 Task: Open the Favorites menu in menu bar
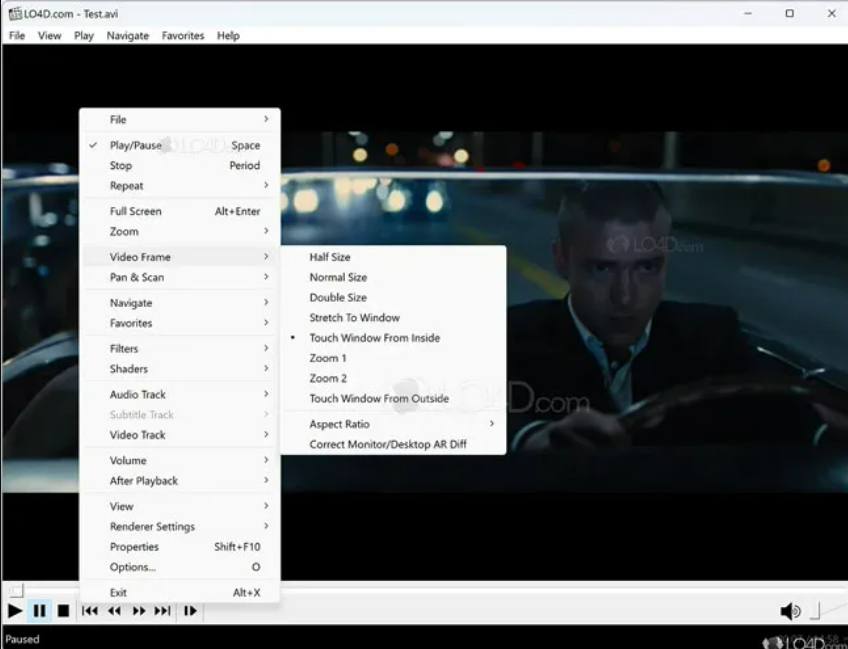pos(183,35)
